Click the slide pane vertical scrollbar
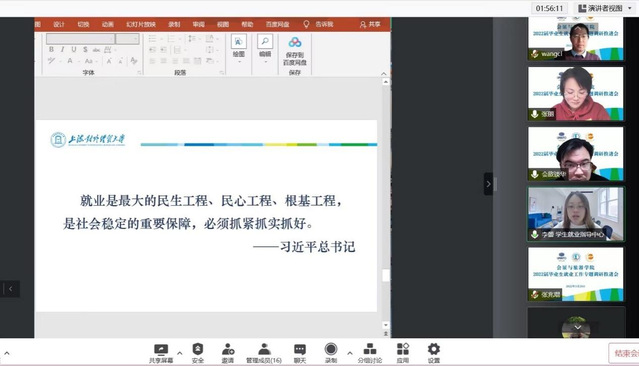The image size is (639, 366). click(x=386, y=204)
